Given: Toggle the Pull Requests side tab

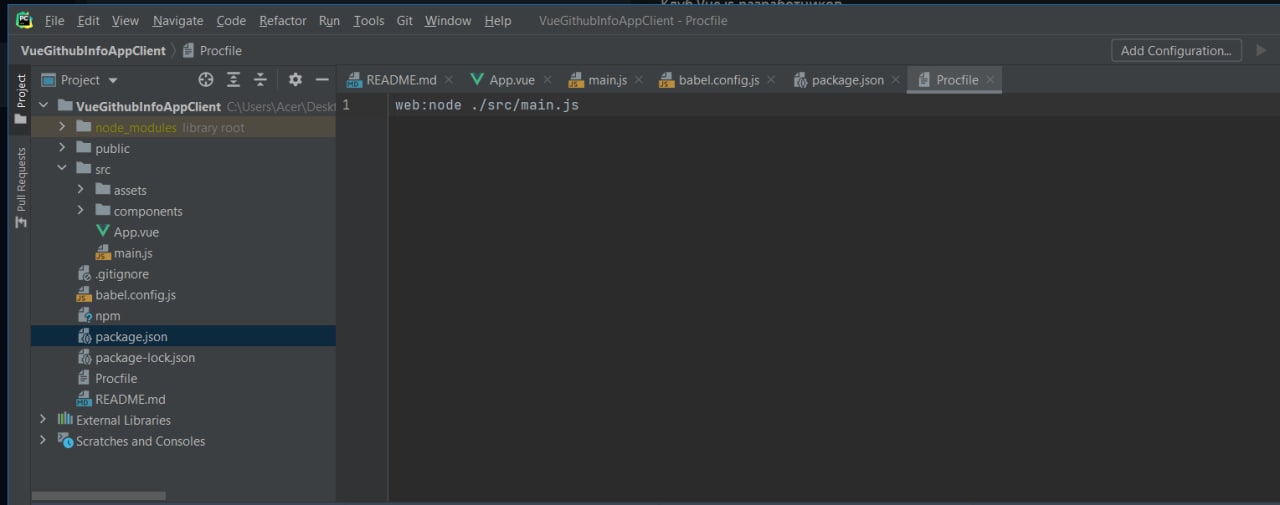Looking at the screenshot, I should coord(20,188).
